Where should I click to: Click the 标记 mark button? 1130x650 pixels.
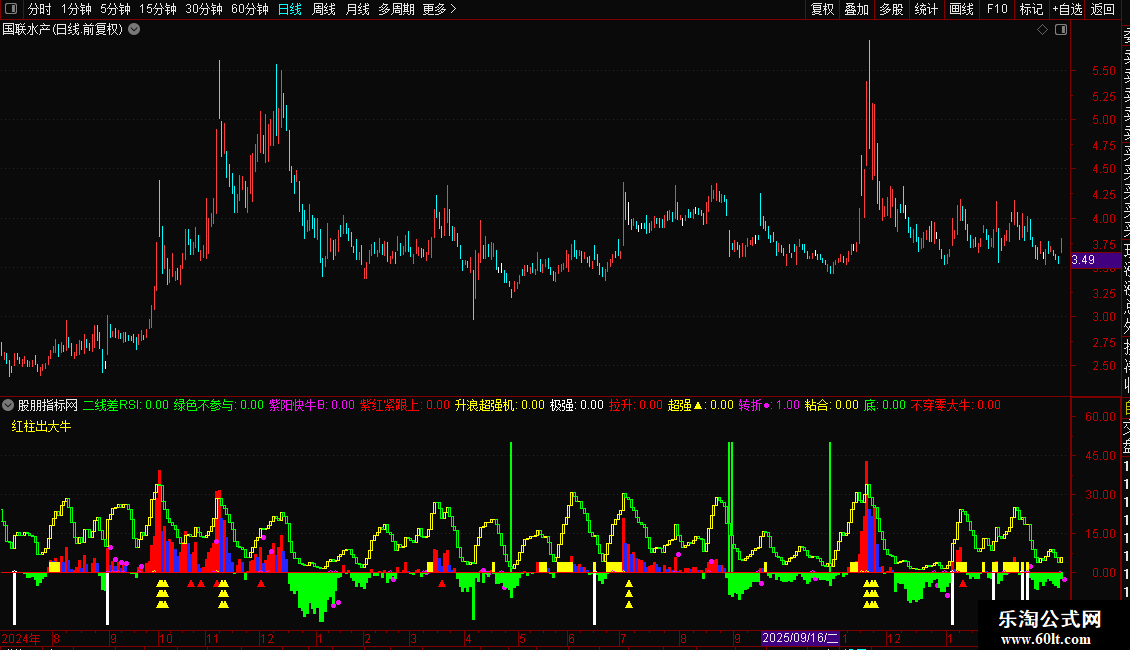(x=1031, y=9)
